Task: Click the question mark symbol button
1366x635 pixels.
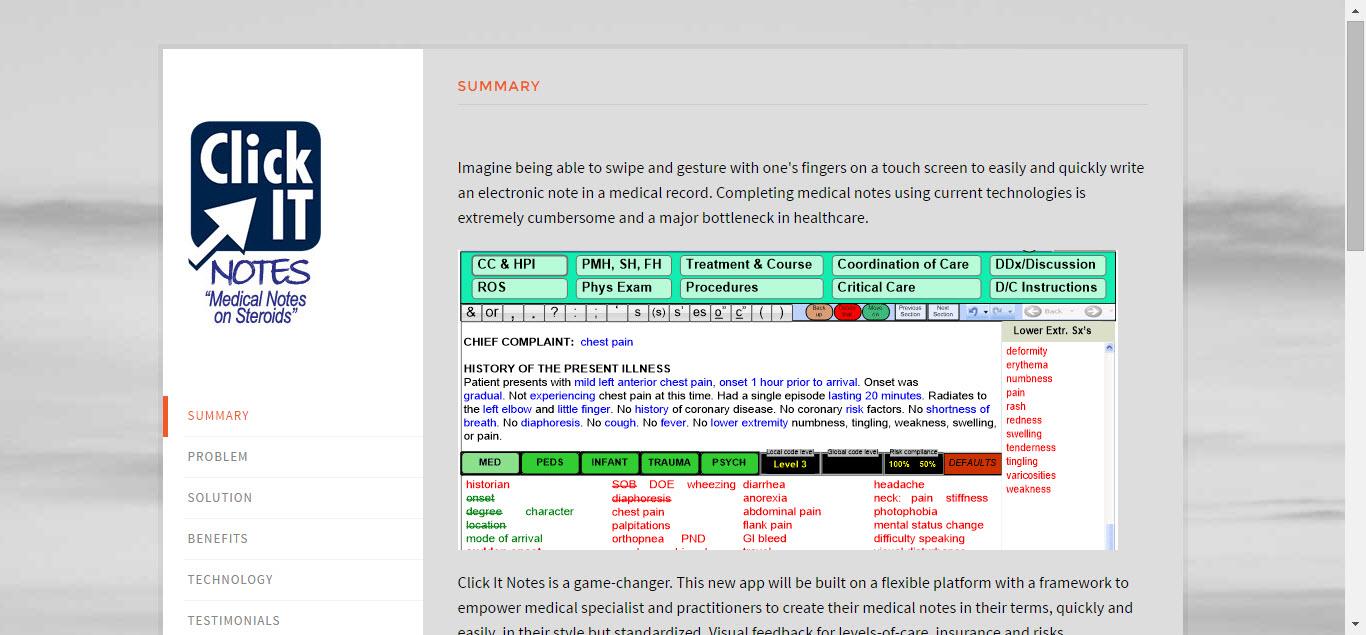Action: click(554, 312)
